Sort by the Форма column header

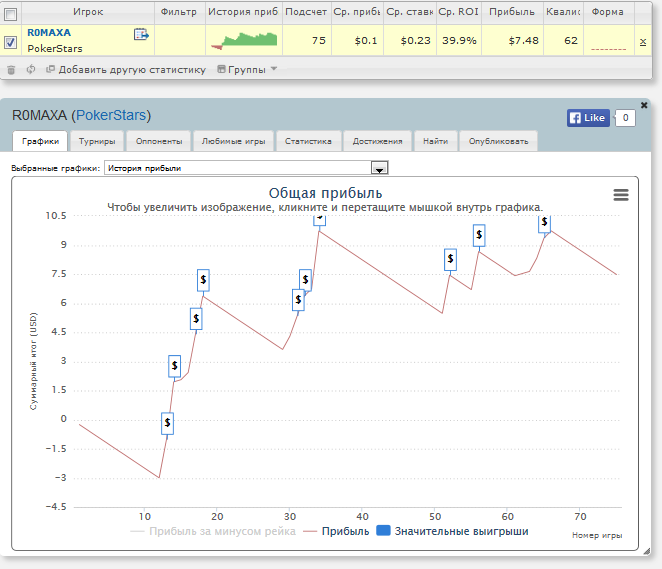(608, 12)
